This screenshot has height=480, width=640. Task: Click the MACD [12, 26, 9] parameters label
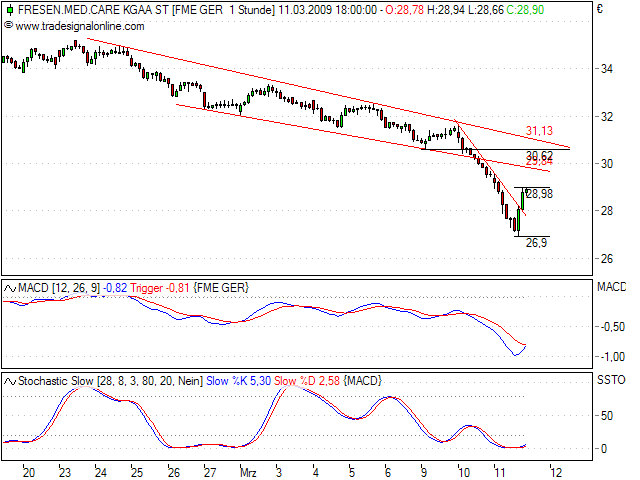pyautogui.click(x=57, y=289)
